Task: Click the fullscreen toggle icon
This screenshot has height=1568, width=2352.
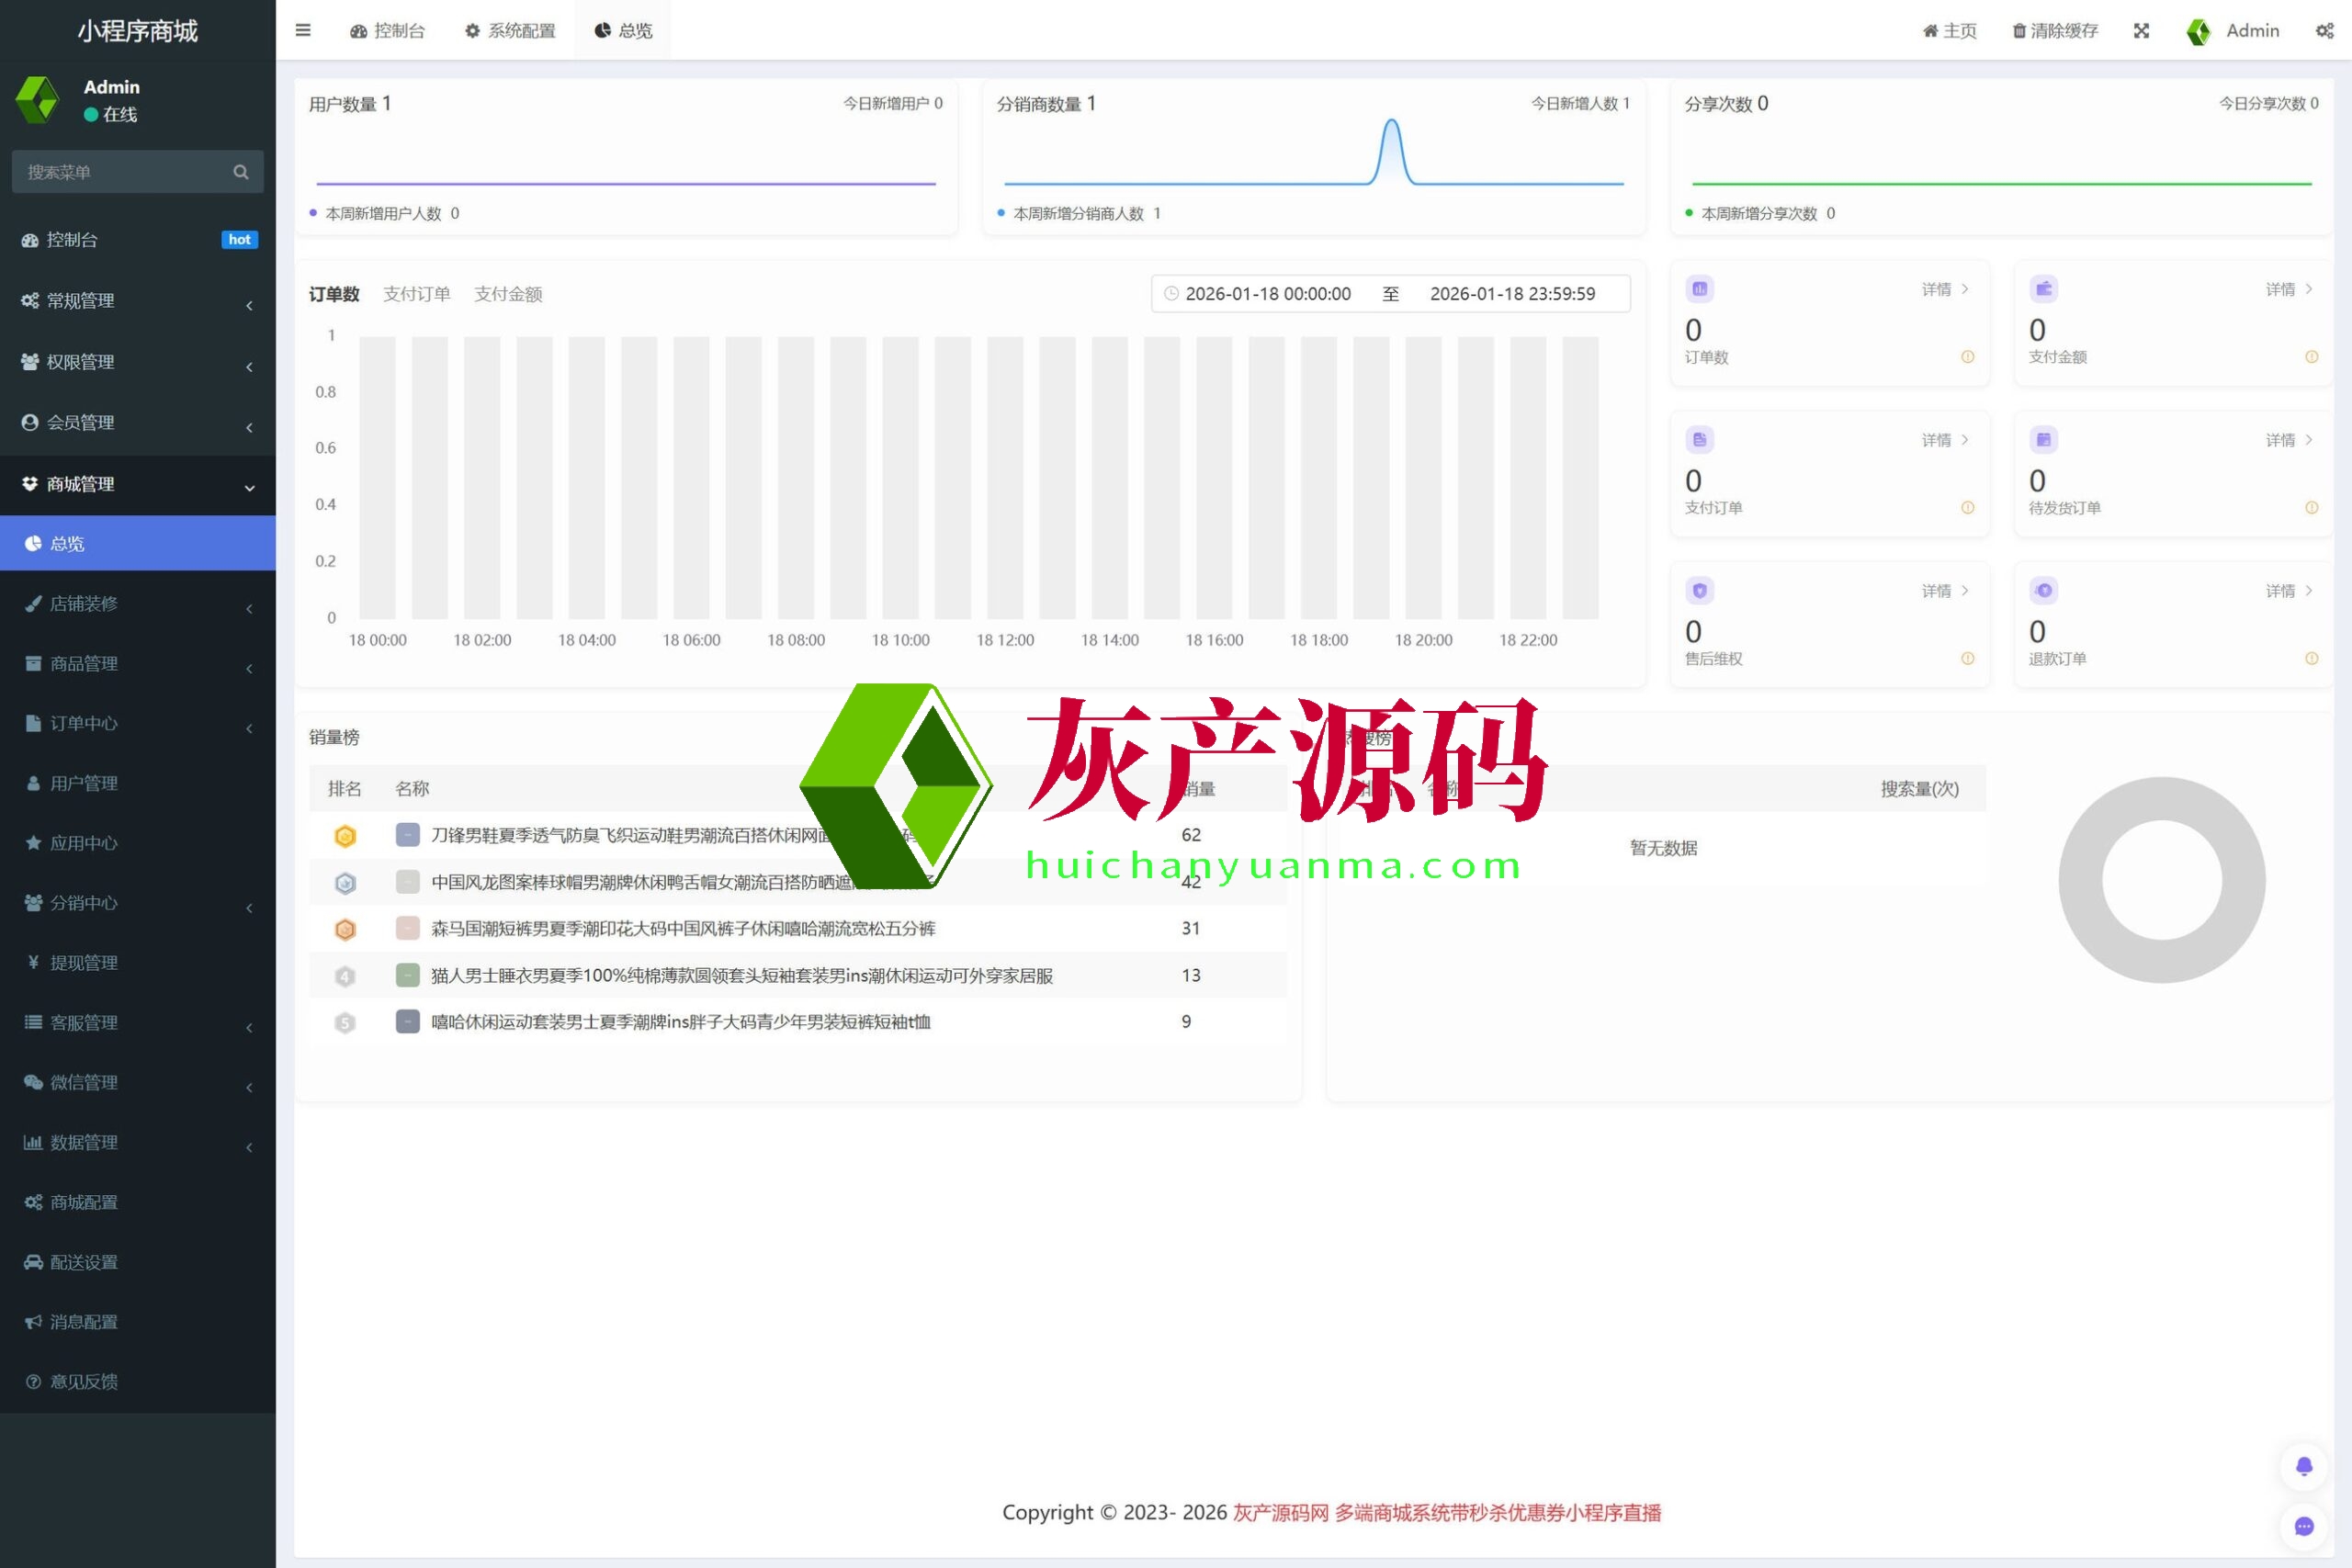Action: 2141,31
